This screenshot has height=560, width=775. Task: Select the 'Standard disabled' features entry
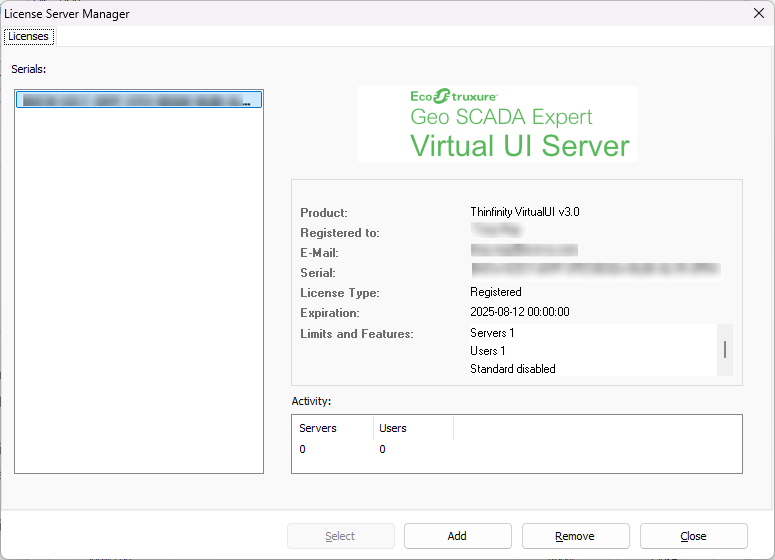pyautogui.click(x=512, y=369)
